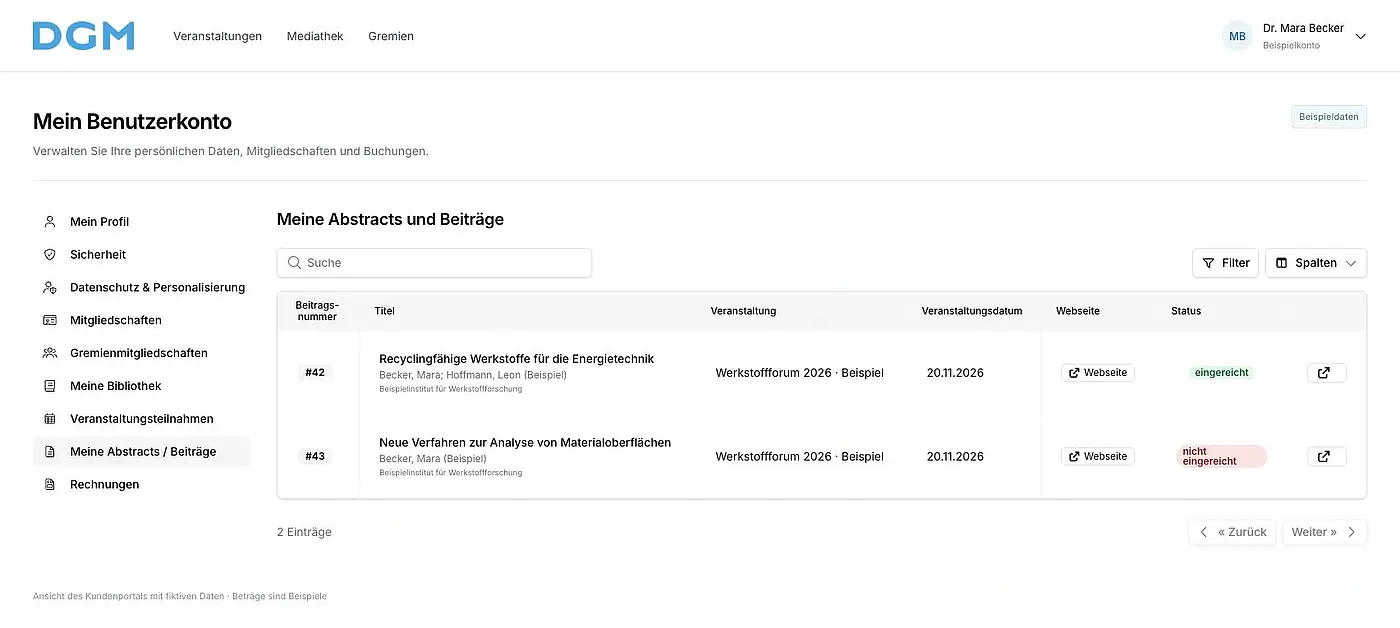The width and height of the screenshot is (1400, 628).
Task: Click the date 20.11.2026 in row #42
Action: click(x=955, y=373)
